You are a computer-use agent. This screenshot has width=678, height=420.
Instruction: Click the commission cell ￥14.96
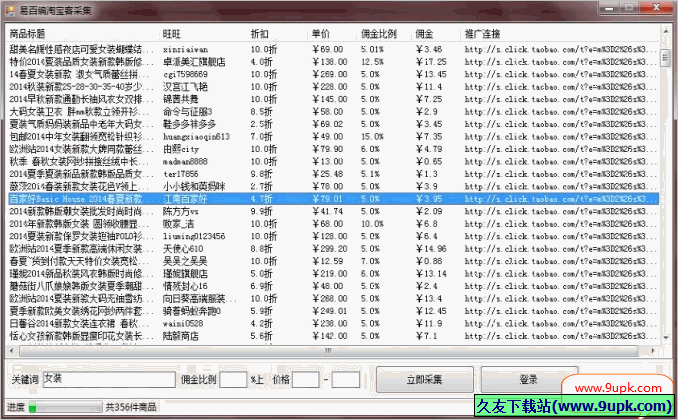(431, 249)
